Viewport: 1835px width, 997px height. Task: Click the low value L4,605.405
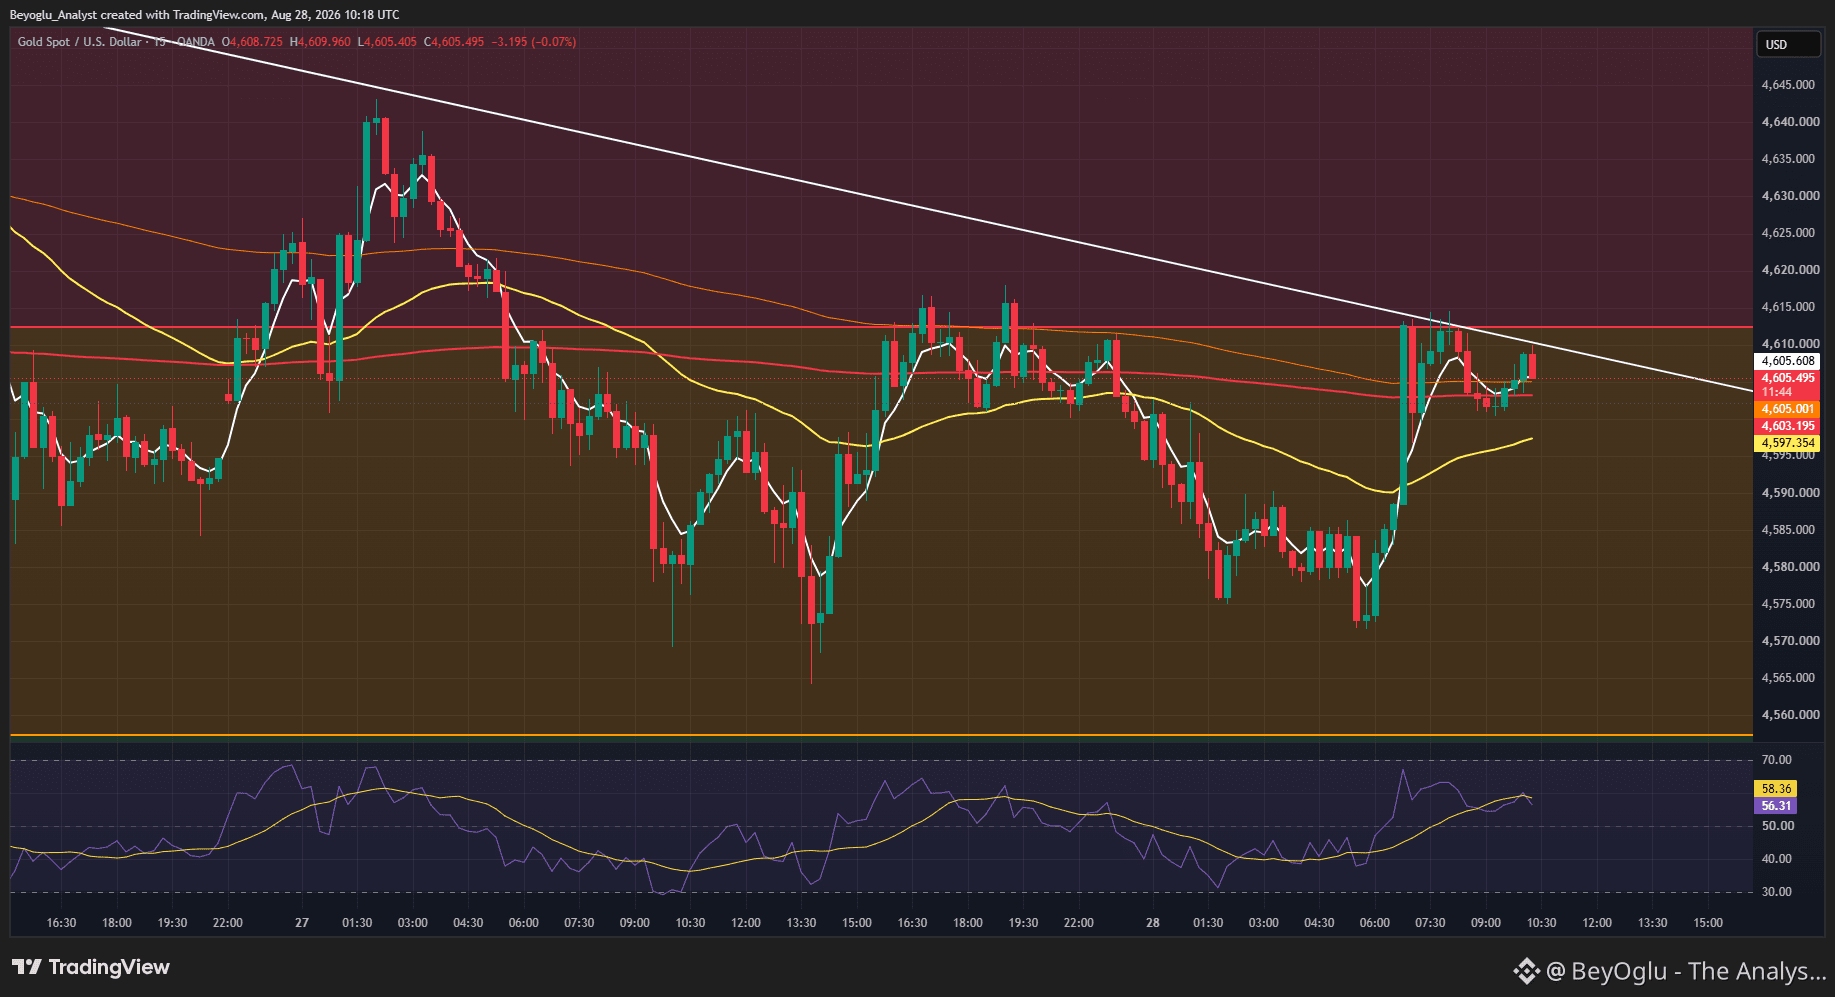click(387, 42)
